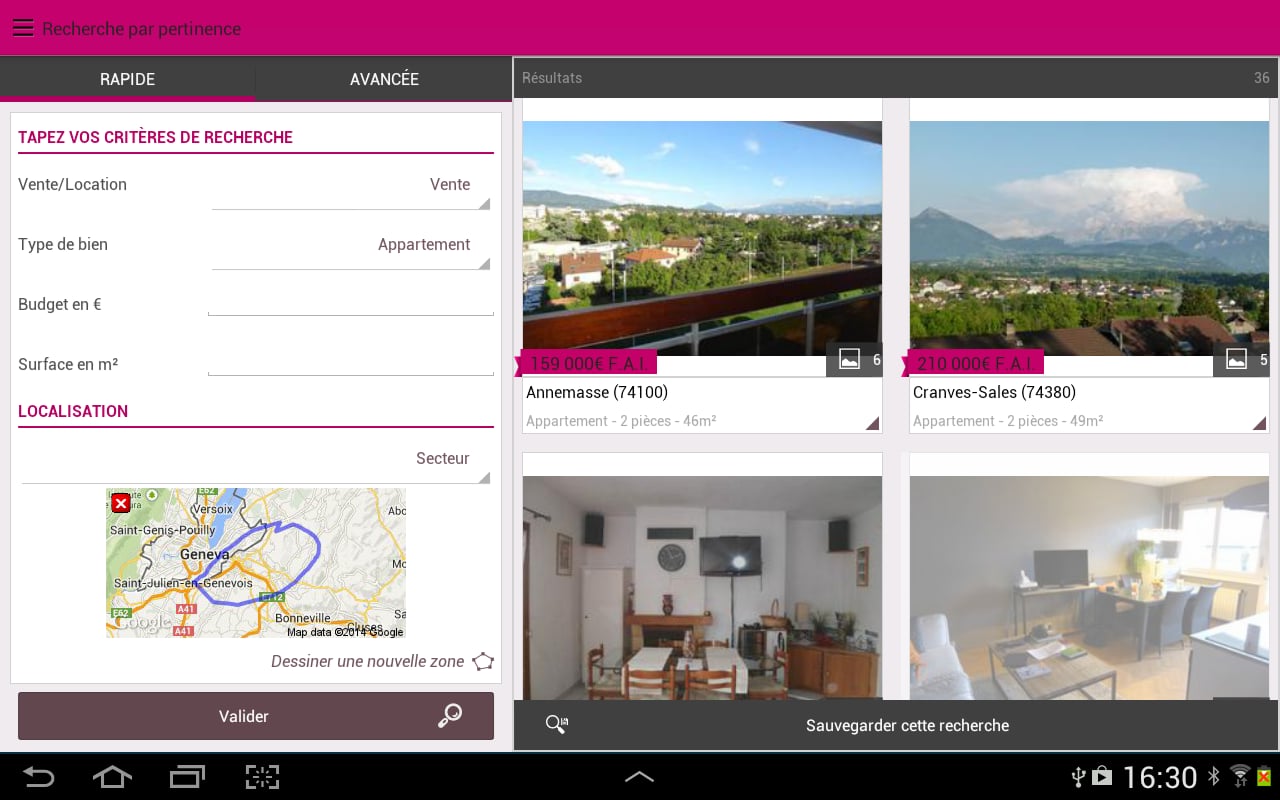Tap the battery status icon
This screenshot has width=1280, height=800.
pyautogui.click(x=1264, y=777)
